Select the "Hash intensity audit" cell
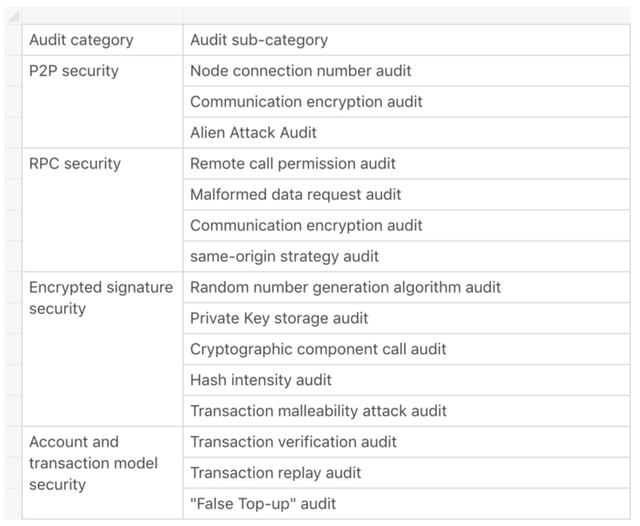The image size is (640, 526). (x=407, y=380)
